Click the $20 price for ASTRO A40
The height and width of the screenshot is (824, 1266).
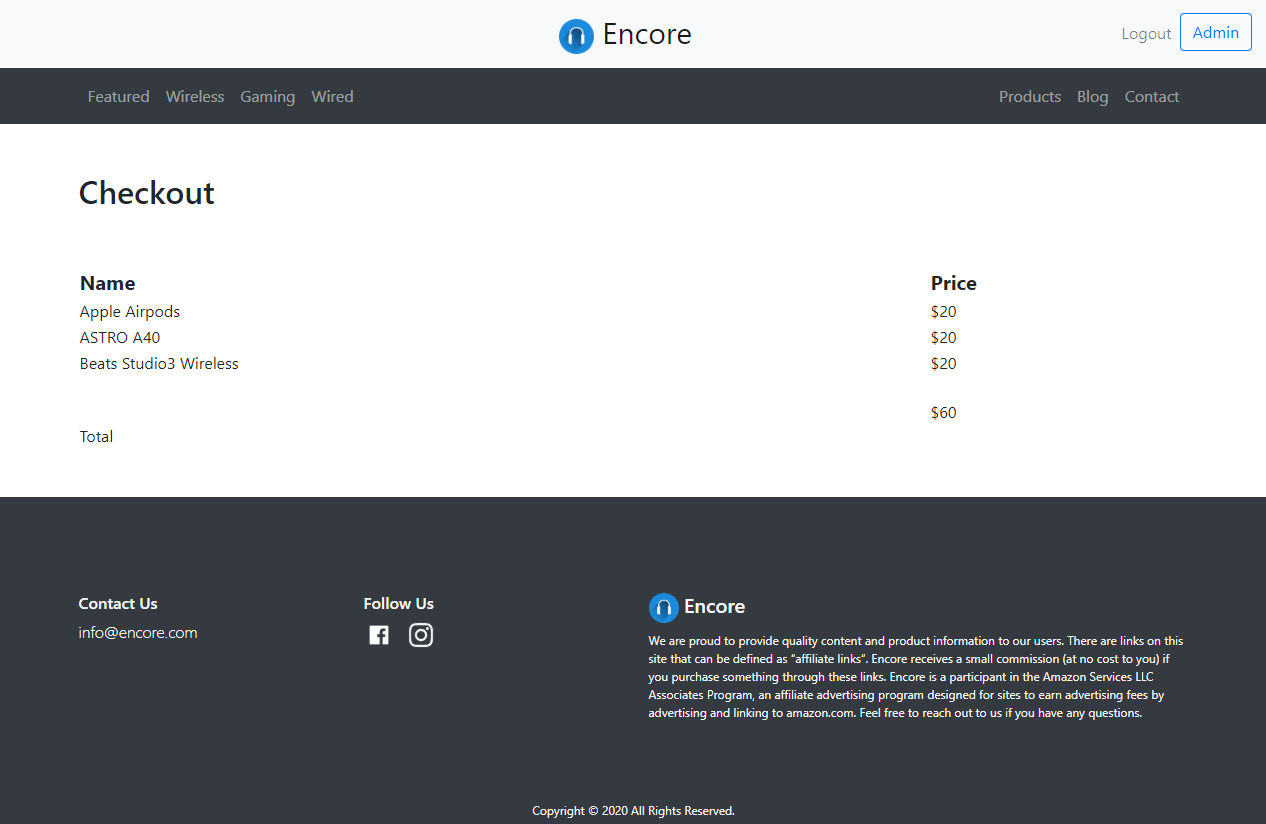click(943, 338)
